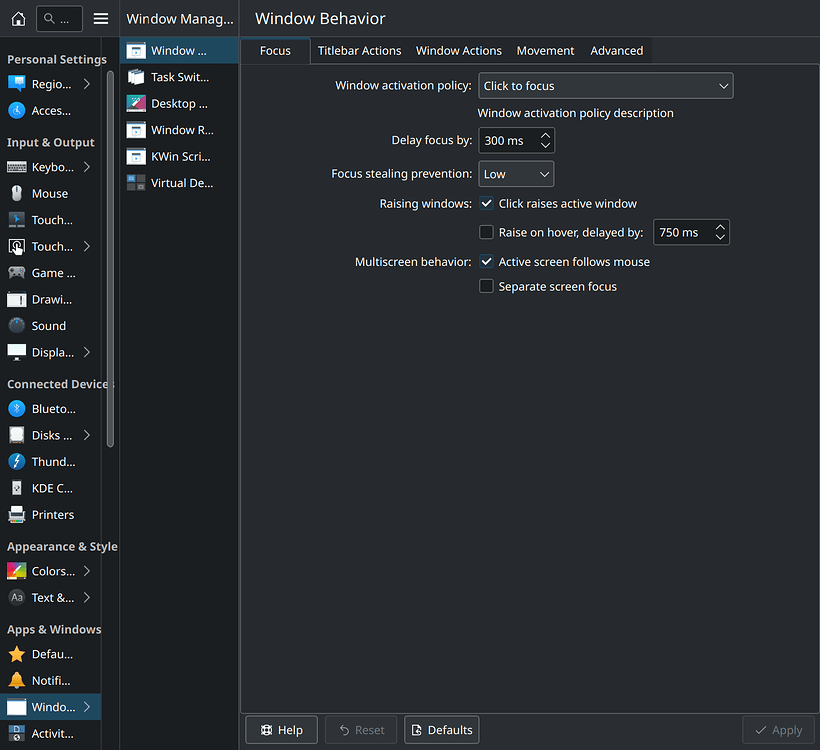Screen dimensions: 820x750
Task: Disable Click raises active window checkbox
Action: pyautogui.click(x=487, y=204)
